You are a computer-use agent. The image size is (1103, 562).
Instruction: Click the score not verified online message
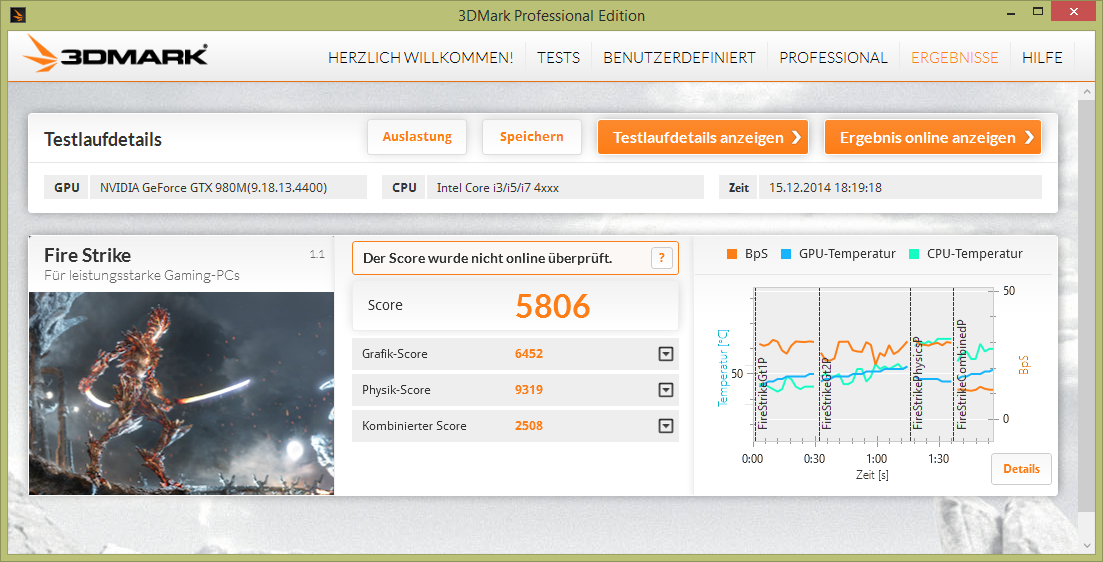[x=487, y=258]
